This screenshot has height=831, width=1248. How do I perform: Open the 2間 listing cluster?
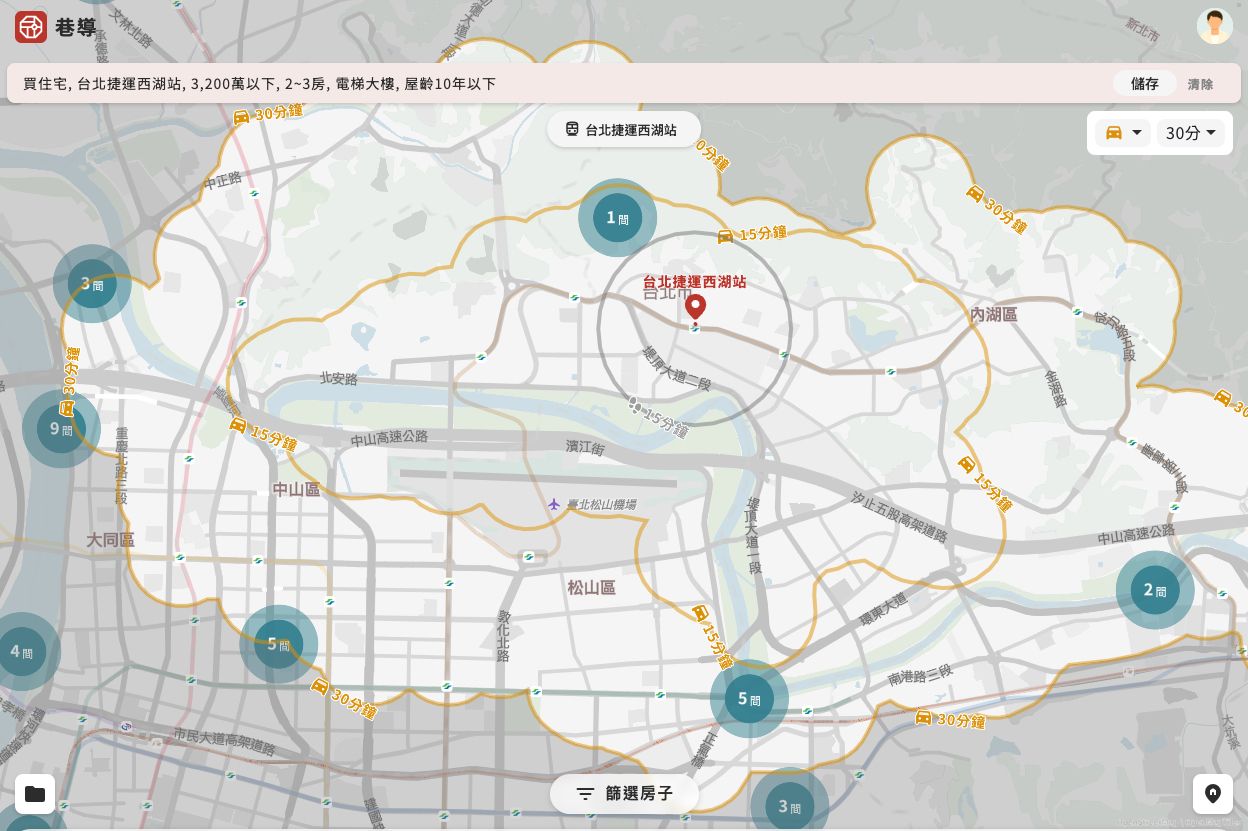(1155, 590)
